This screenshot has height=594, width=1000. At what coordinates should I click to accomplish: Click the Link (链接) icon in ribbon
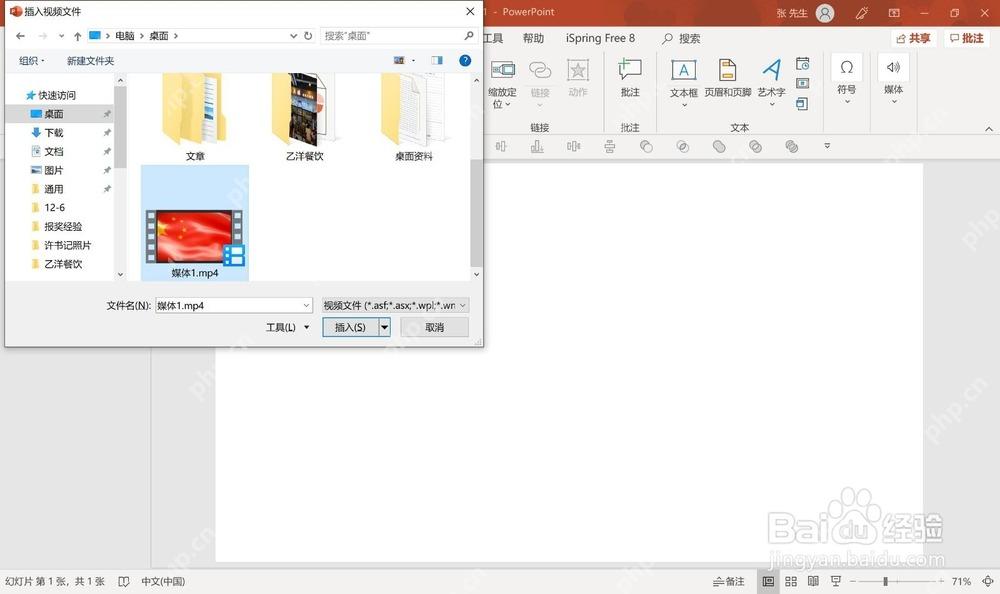point(540,70)
